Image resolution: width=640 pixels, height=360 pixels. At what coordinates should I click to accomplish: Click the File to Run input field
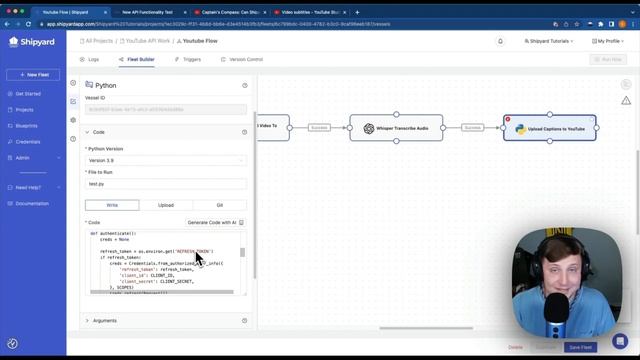point(166,184)
